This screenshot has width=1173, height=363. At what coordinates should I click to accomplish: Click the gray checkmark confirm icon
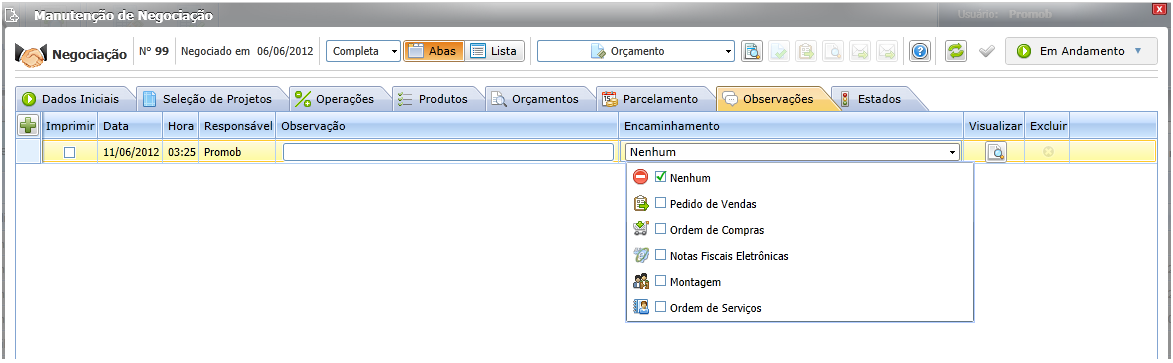(987, 52)
